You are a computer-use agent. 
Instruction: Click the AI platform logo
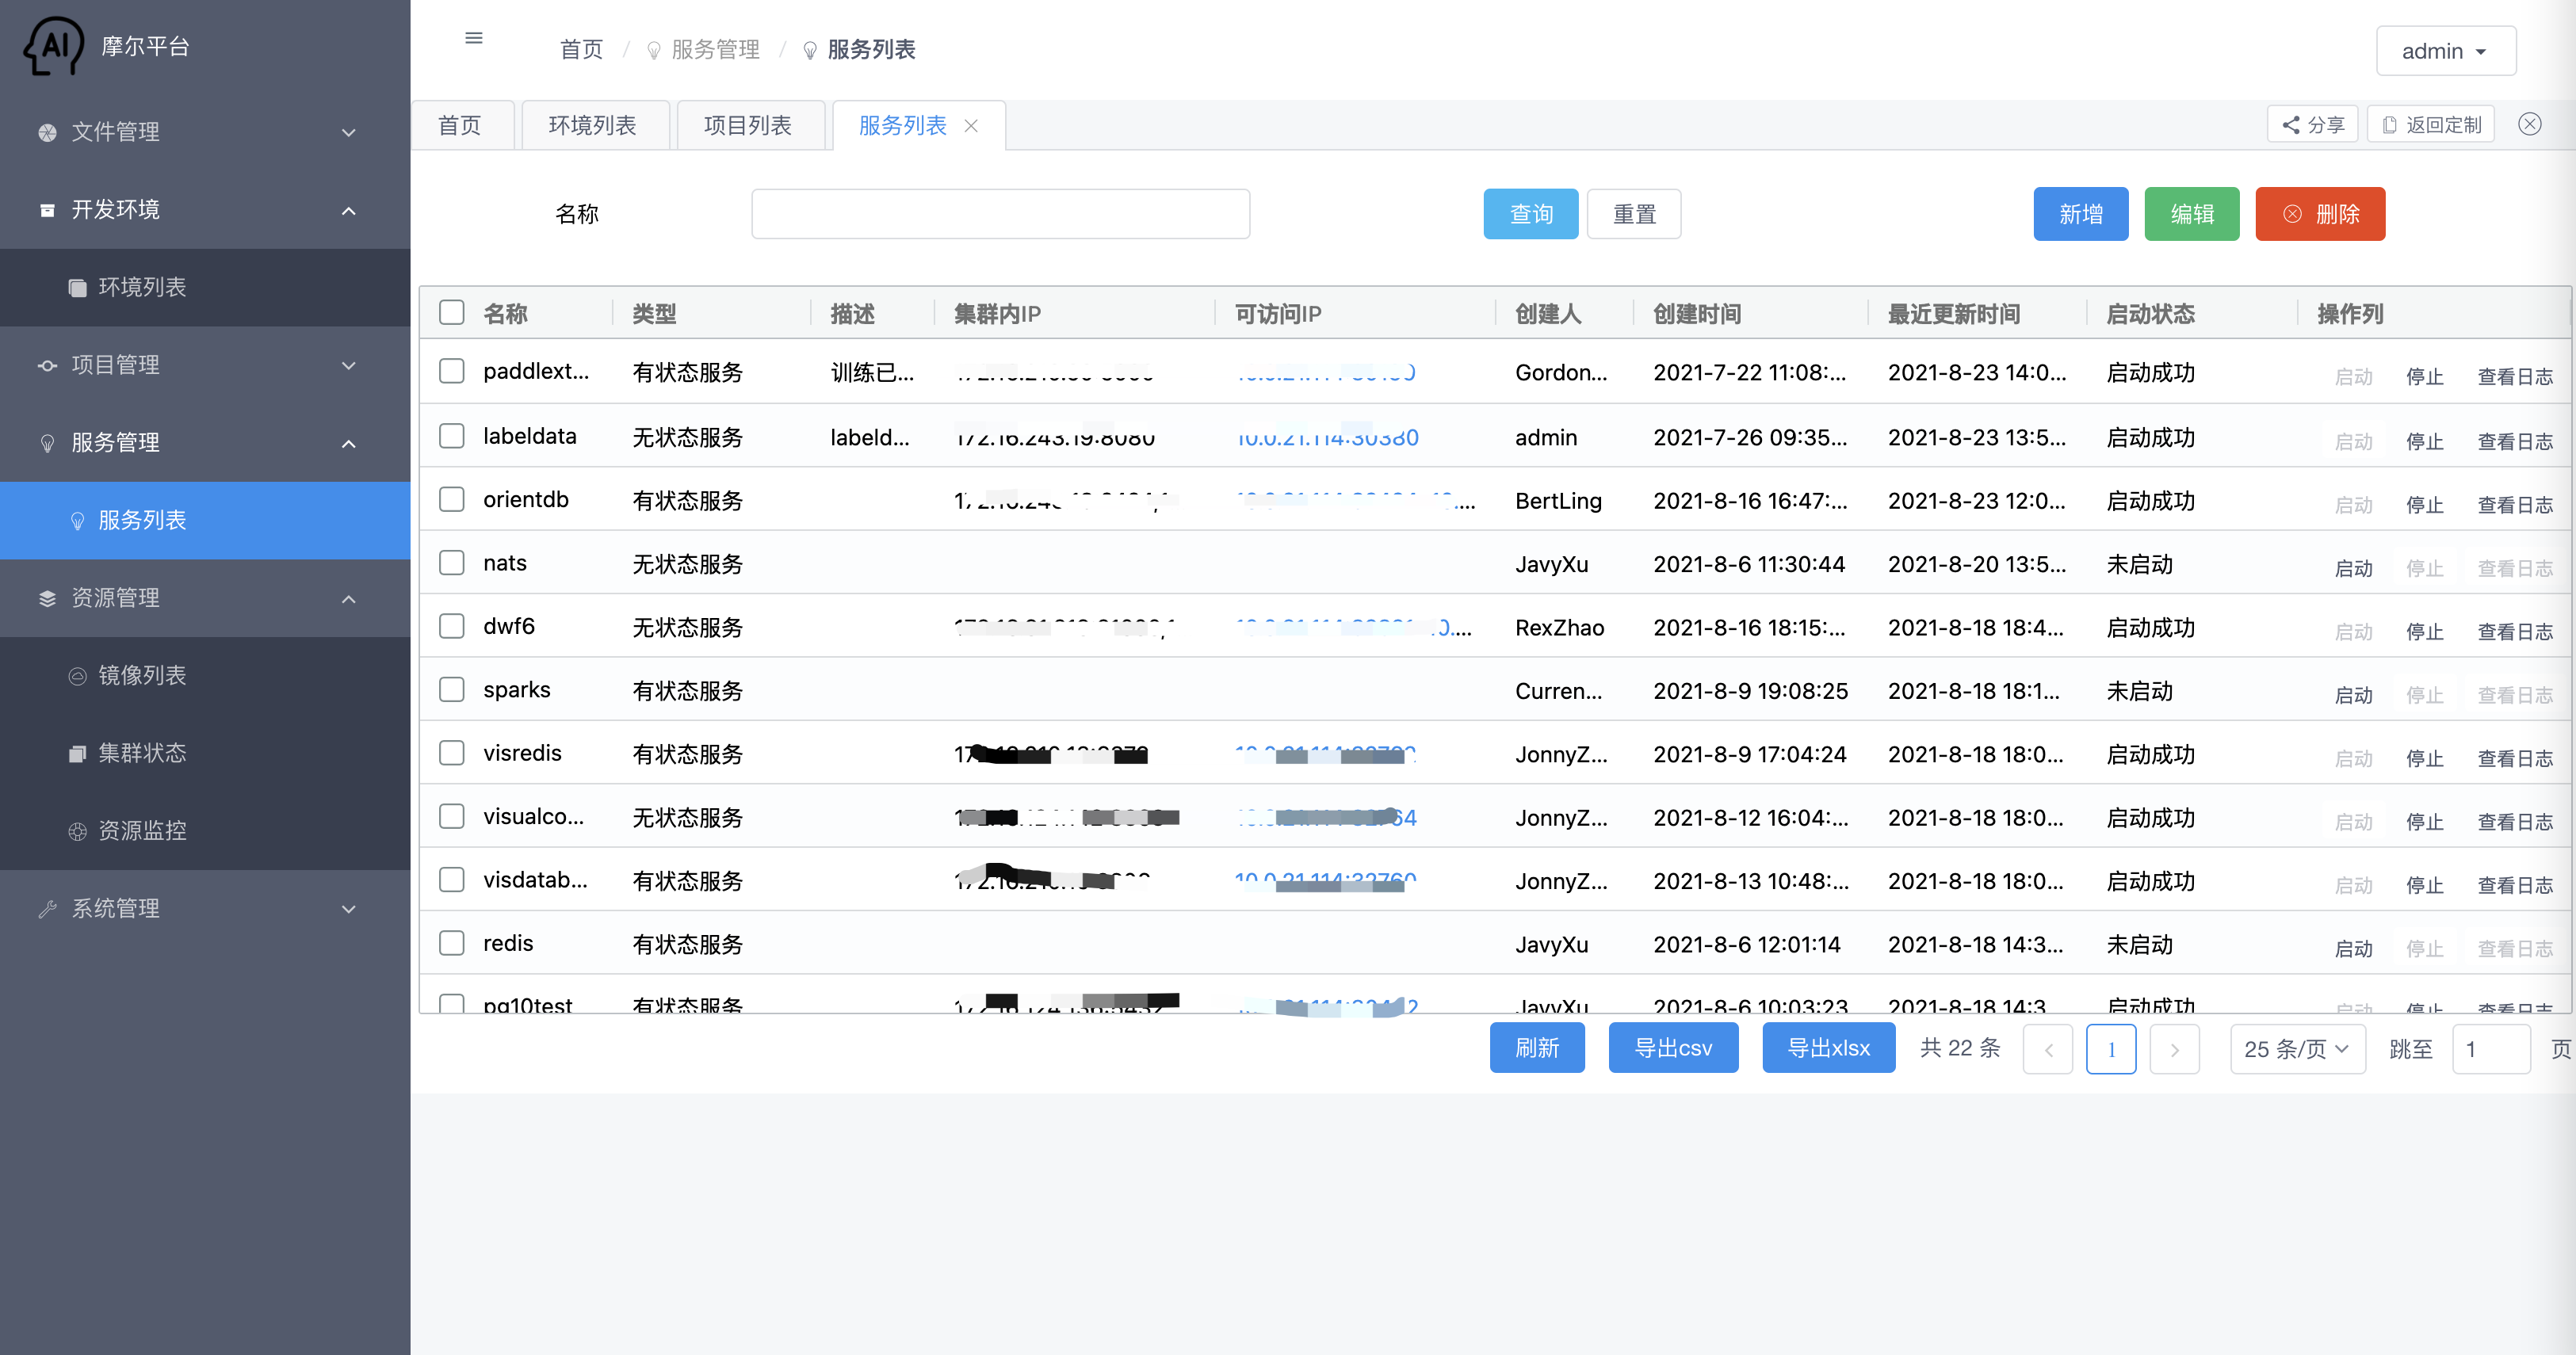click(x=54, y=46)
